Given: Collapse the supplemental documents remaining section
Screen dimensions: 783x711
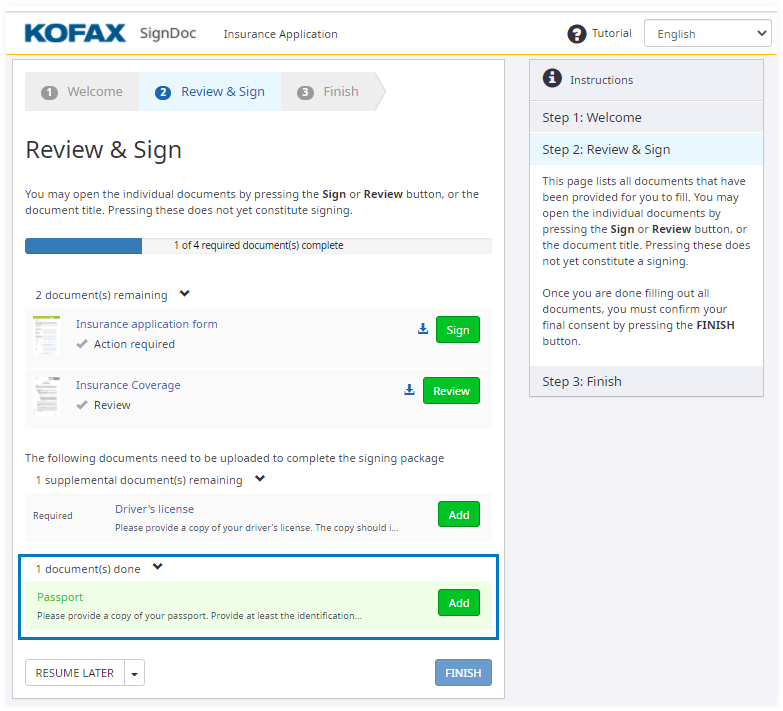Looking at the screenshot, I should [260, 479].
